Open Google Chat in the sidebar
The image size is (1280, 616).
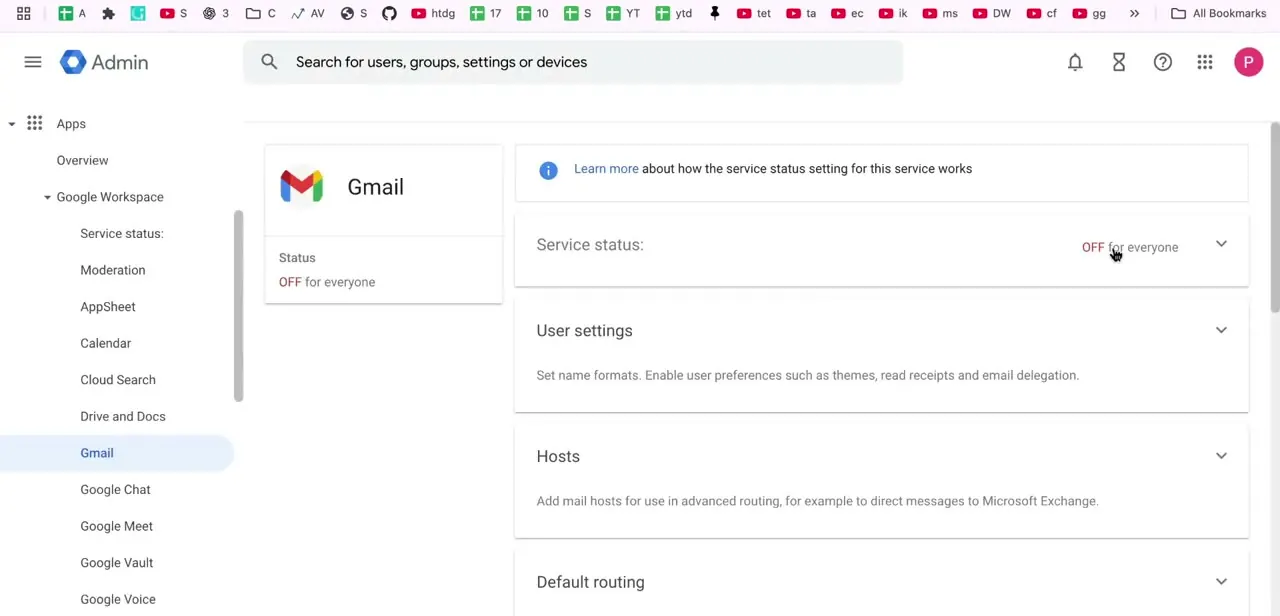pyautogui.click(x=115, y=490)
